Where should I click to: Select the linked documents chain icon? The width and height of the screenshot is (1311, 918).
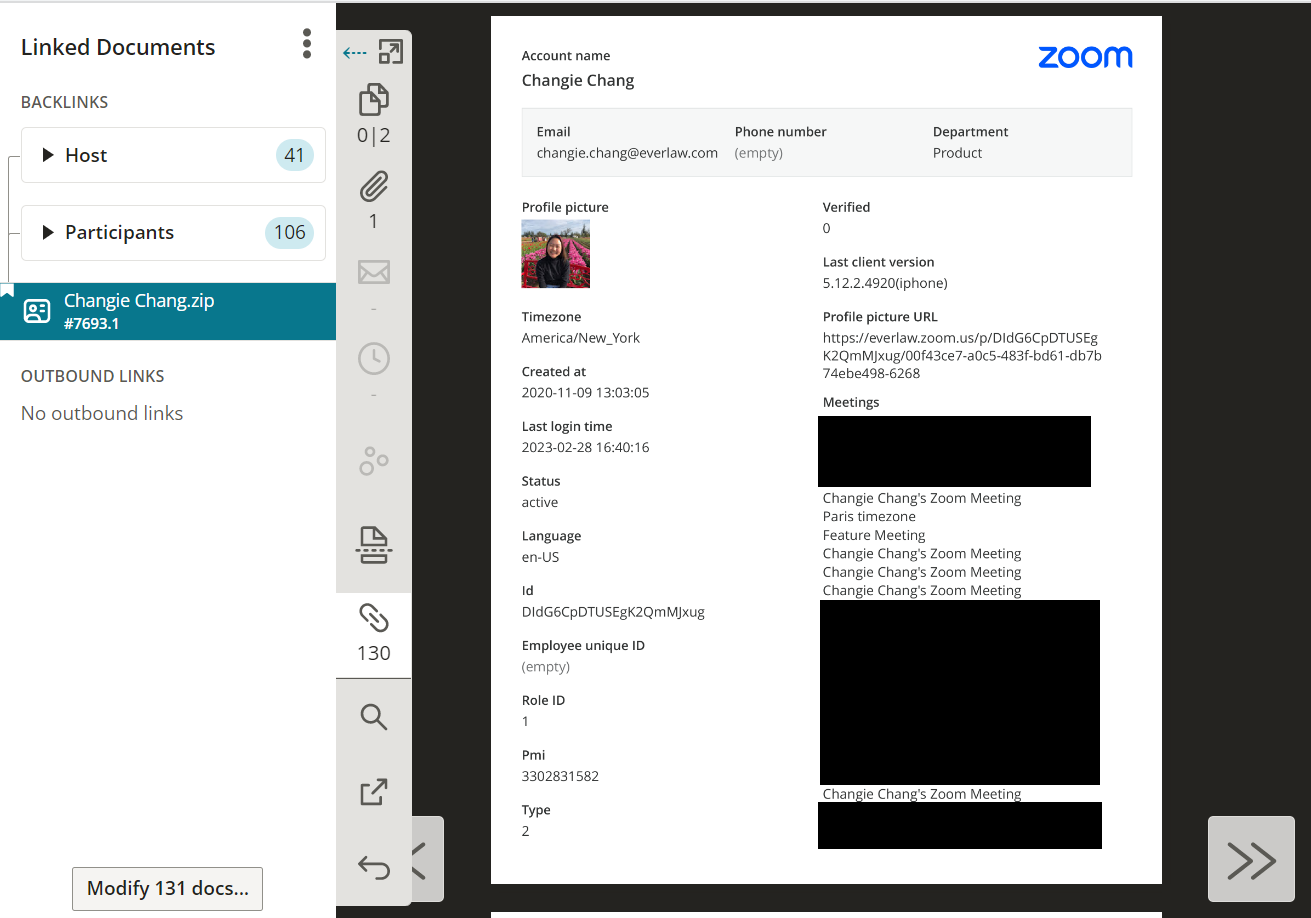tap(374, 618)
